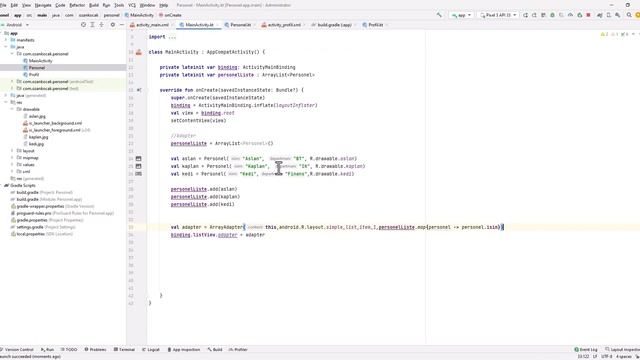Screen dimensions: 640x360
Task: Open the Edit menu
Action: (14, 5)
